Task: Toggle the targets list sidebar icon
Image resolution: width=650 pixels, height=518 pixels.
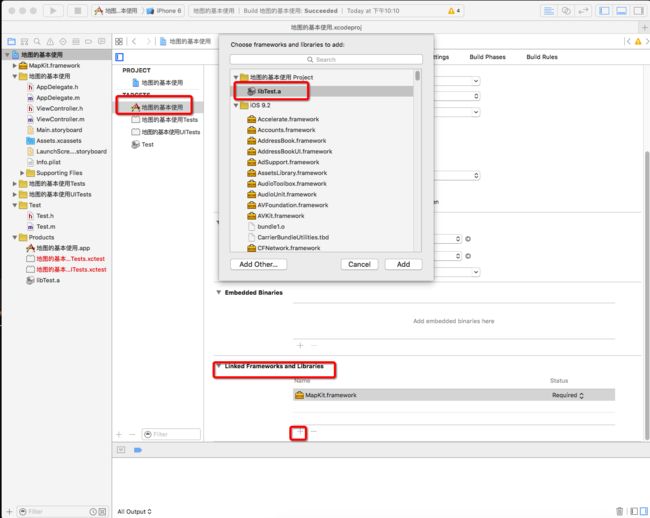Action: [x=119, y=57]
